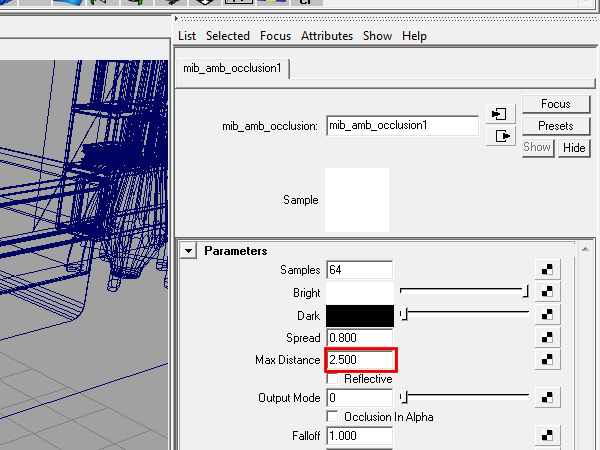The width and height of the screenshot is (600, 450).
Task: Open the List menu
Action: pyautogui.click(x=187, y=36)
